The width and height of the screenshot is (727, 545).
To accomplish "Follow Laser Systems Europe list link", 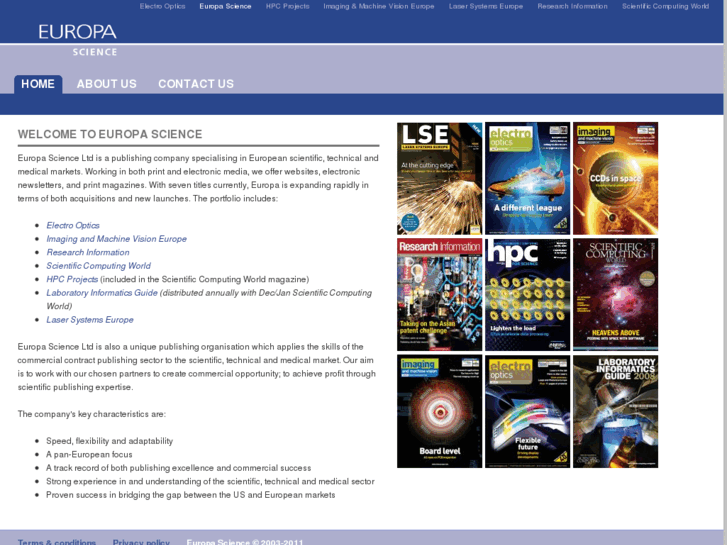I will 90,320.
